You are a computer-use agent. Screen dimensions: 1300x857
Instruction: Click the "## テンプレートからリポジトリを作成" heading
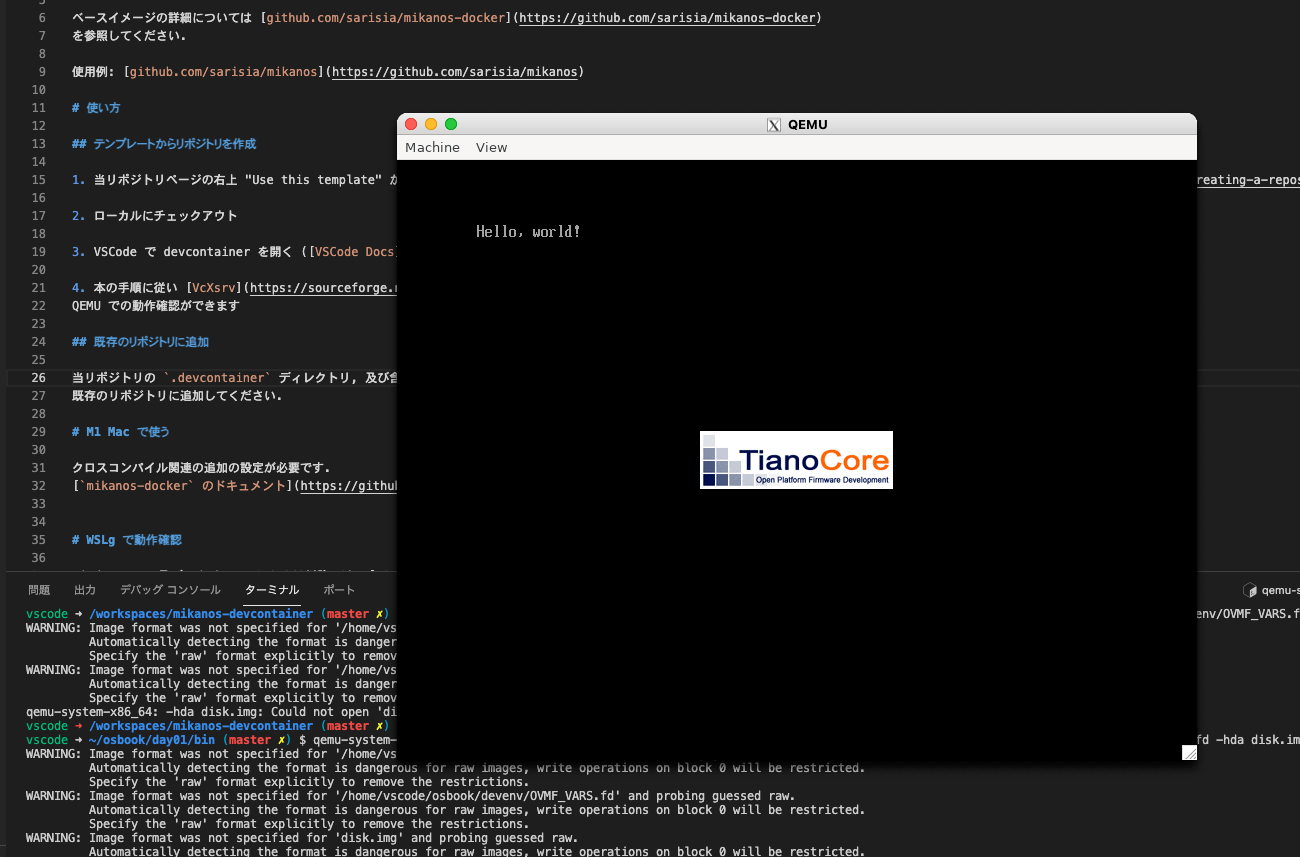pyautogui.click(x=164, y=144)
